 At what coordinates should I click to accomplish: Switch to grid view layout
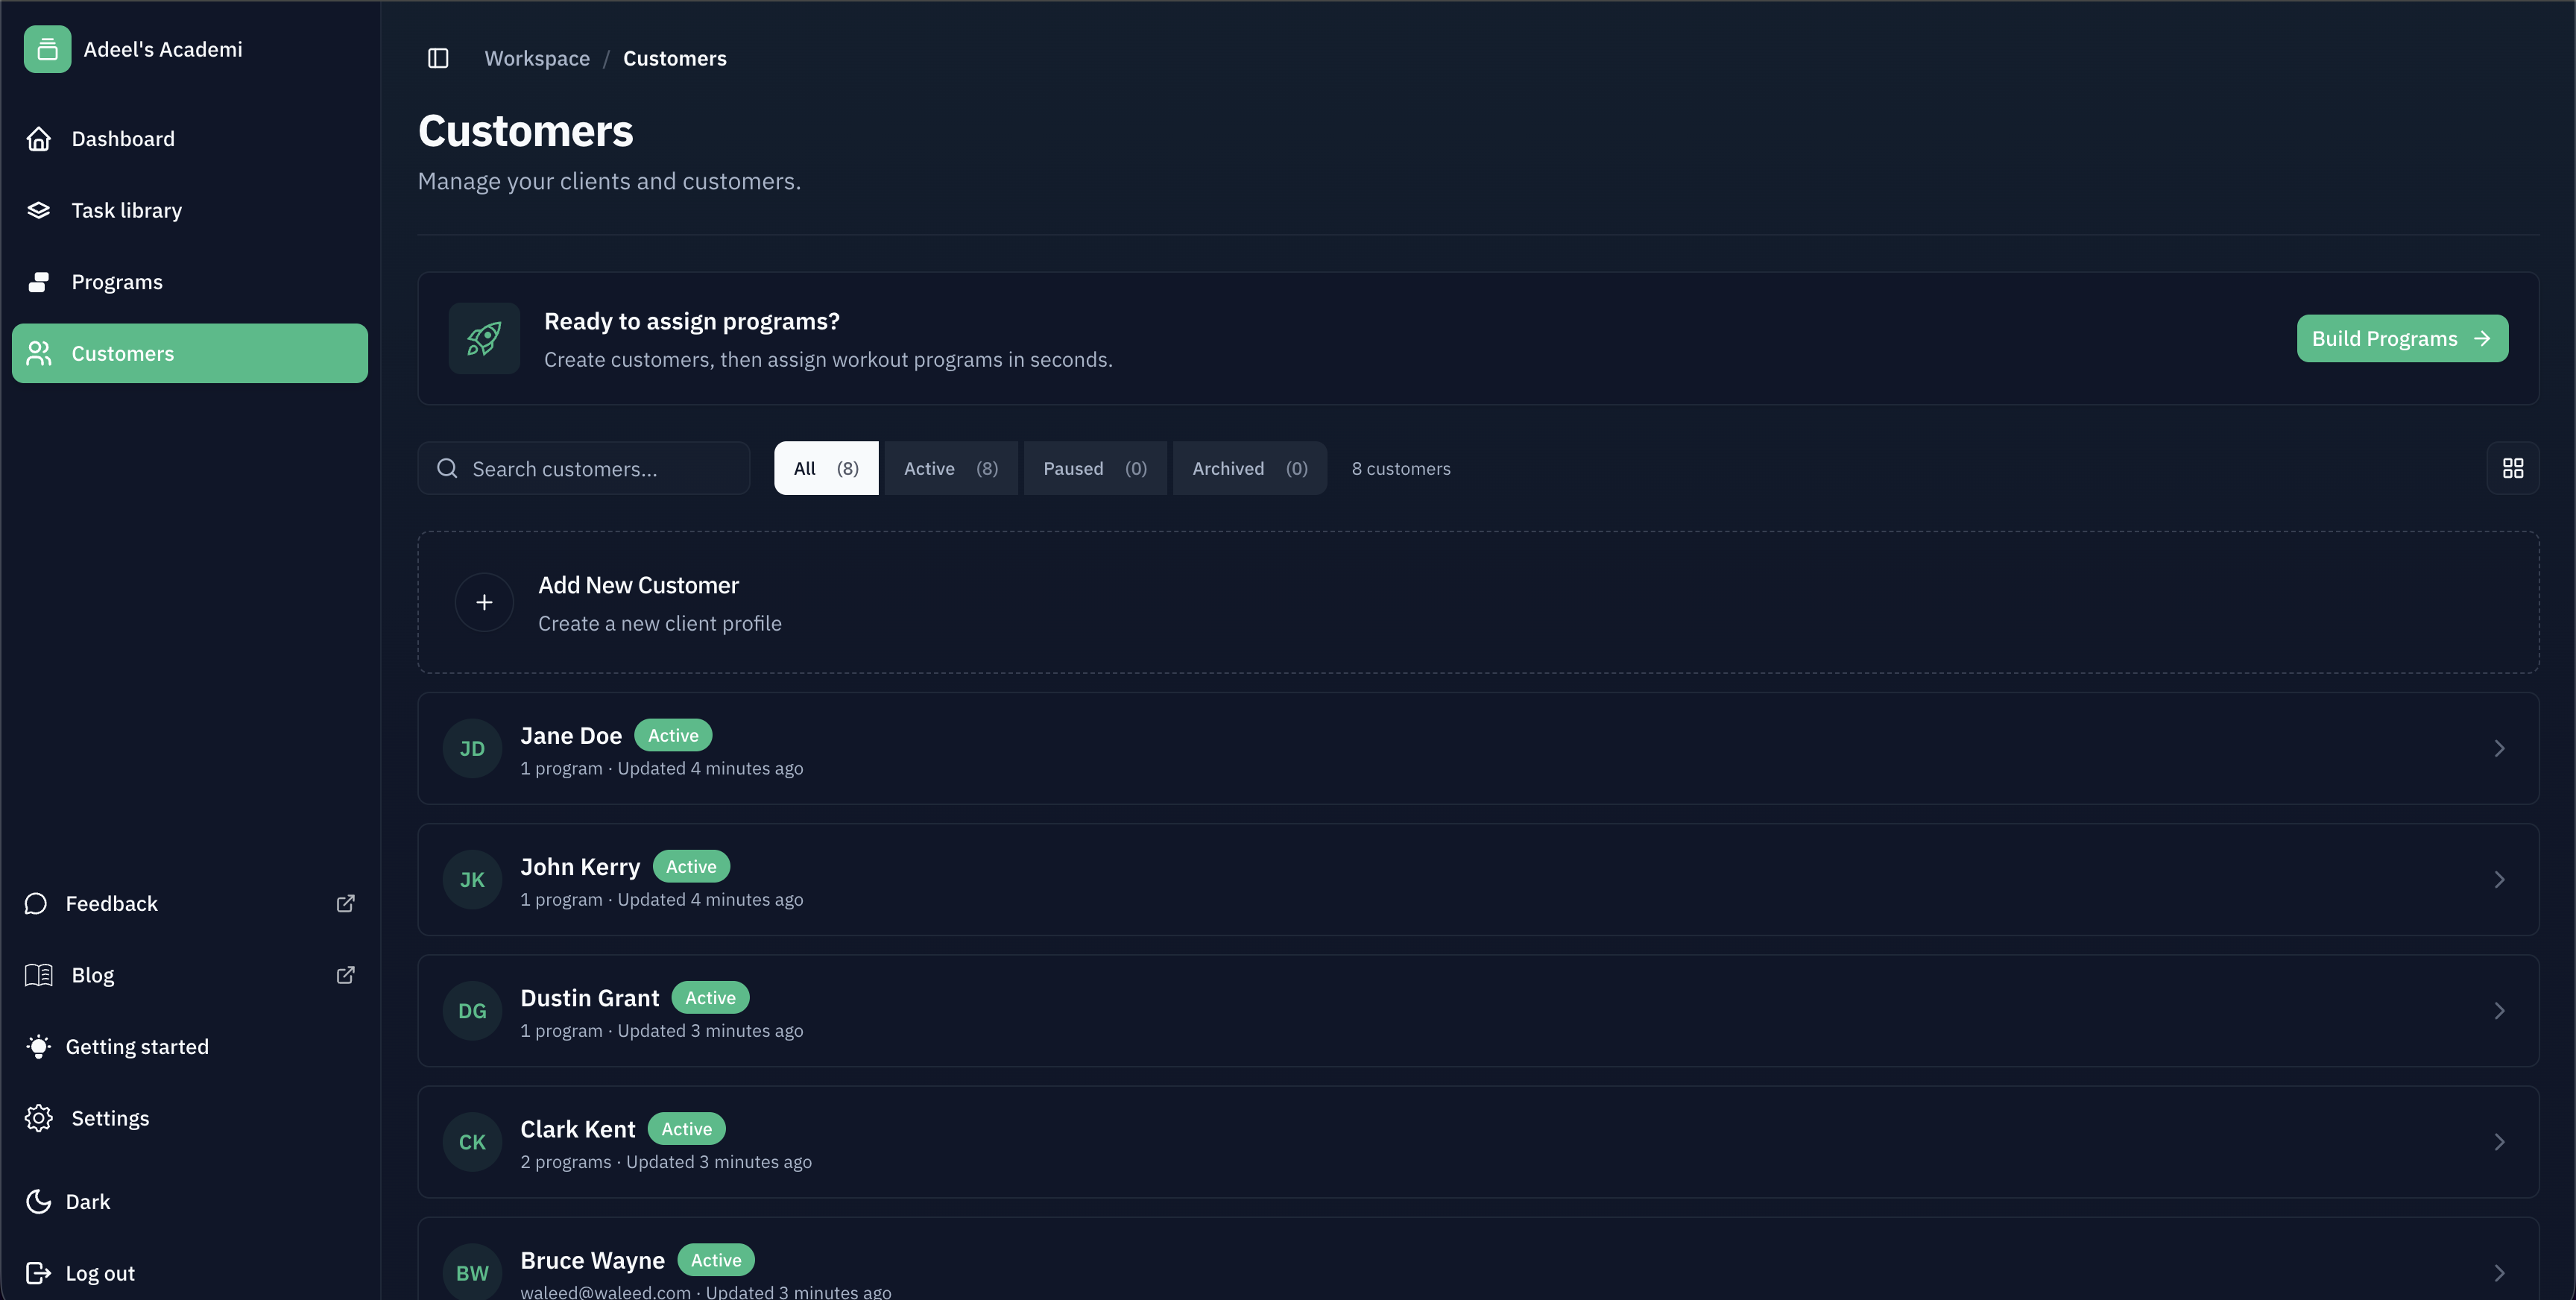click(x=2513, y=467)
